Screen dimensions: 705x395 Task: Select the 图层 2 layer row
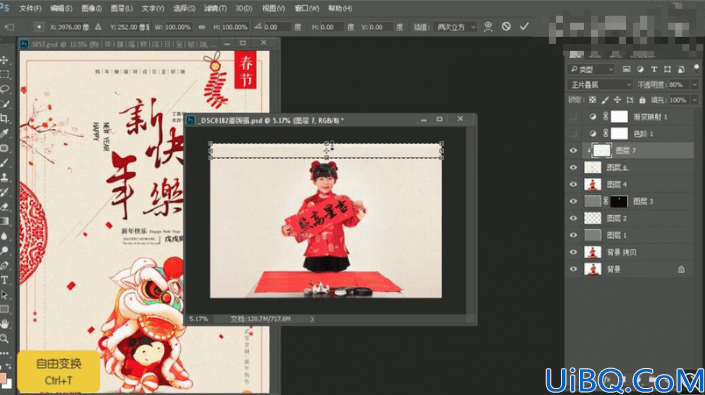[629, 218]
